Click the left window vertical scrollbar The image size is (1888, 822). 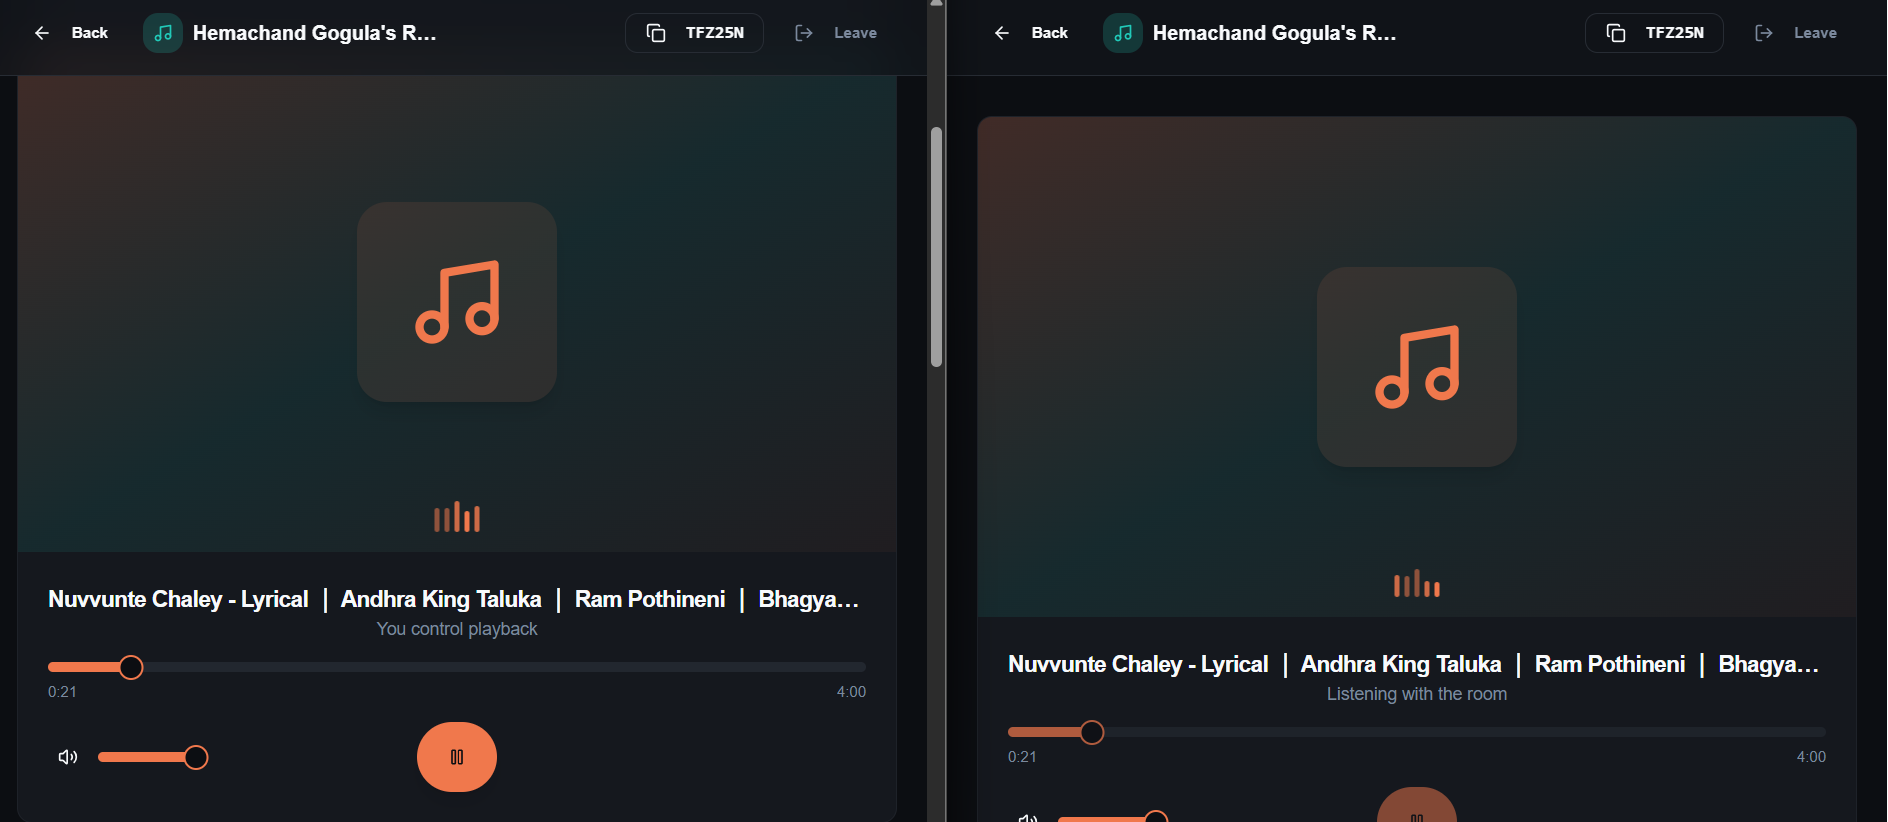(x=937, y=247)
